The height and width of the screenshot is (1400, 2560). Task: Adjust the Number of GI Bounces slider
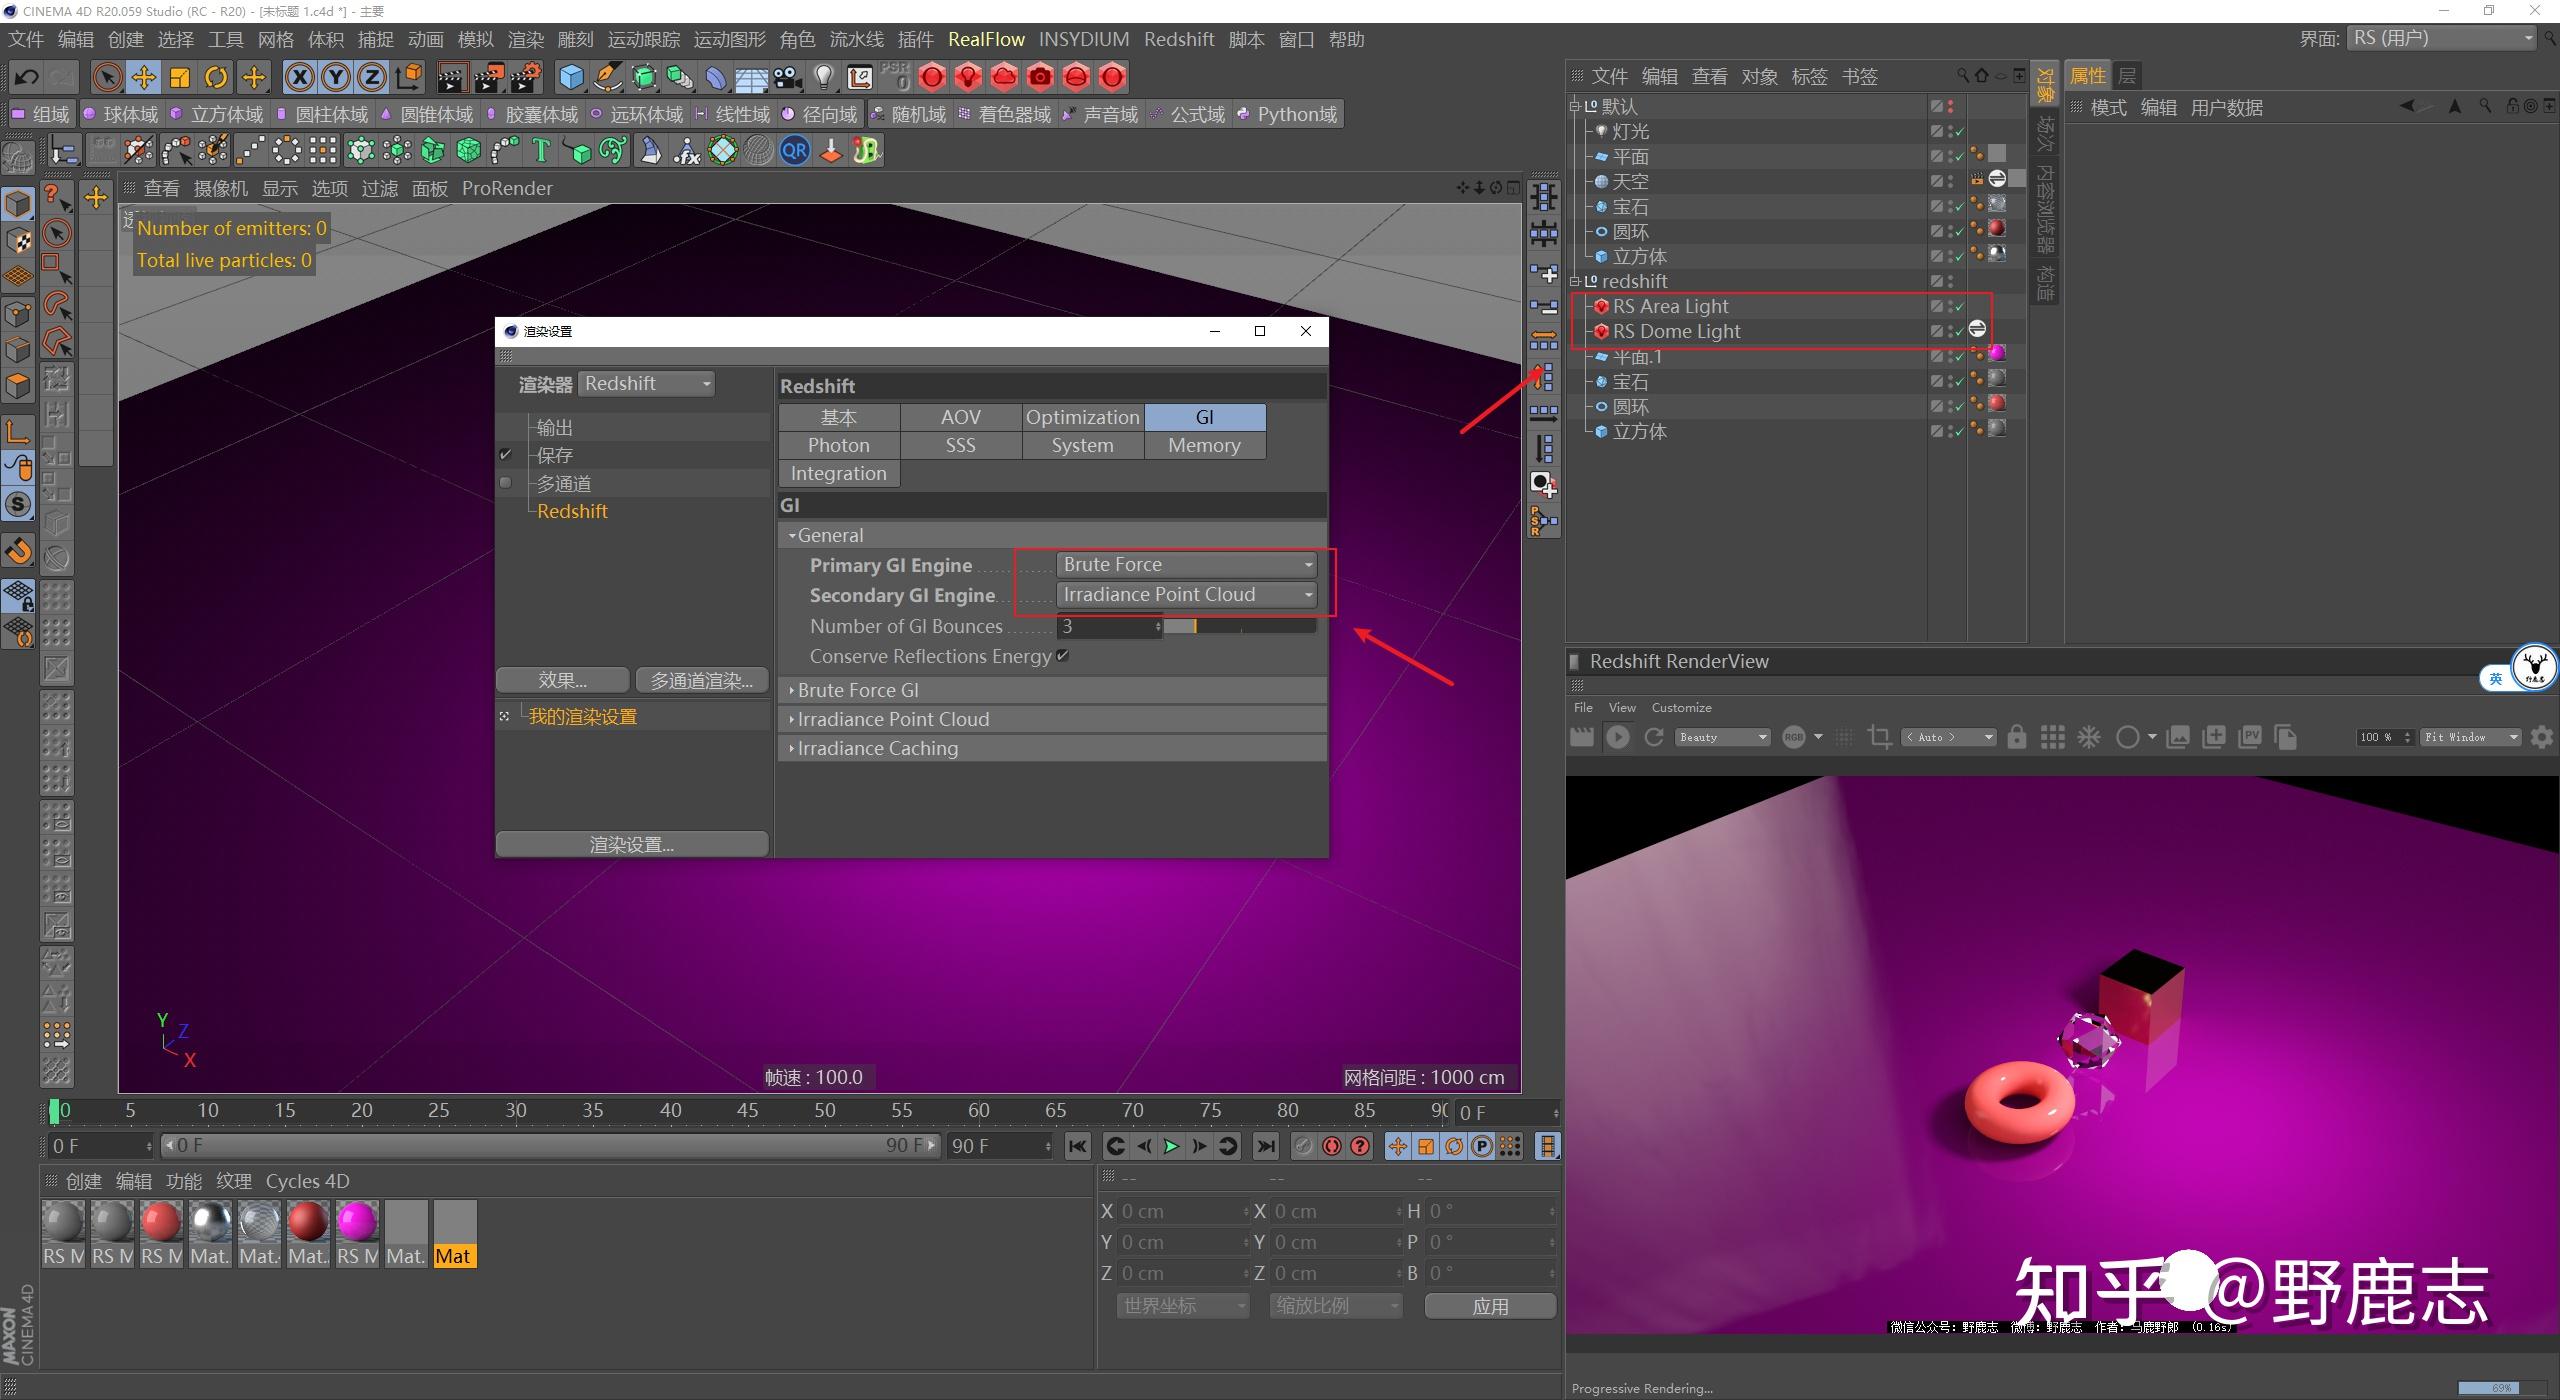(1240, 626)
